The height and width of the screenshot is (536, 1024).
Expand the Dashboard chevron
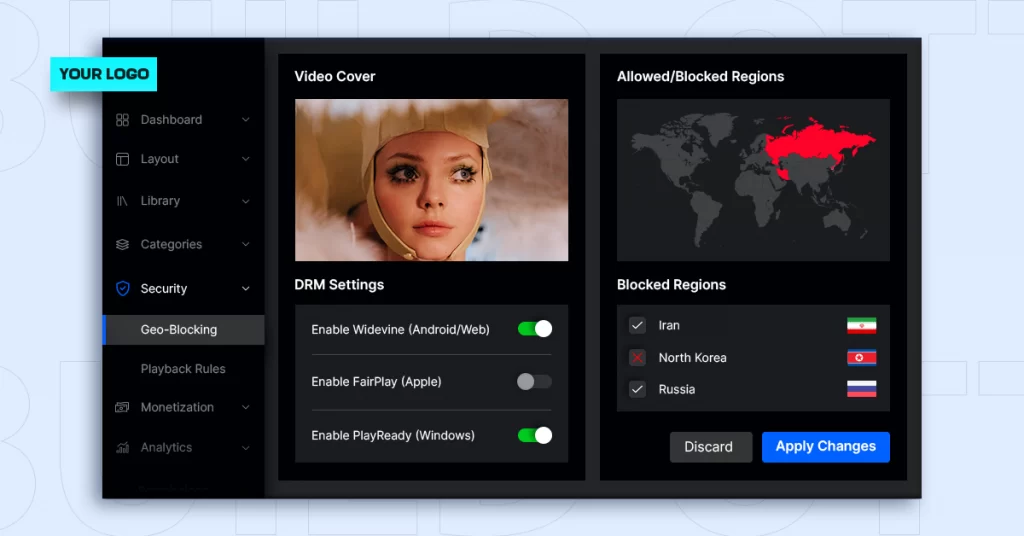pyautogui.click(x=246, y=119)
